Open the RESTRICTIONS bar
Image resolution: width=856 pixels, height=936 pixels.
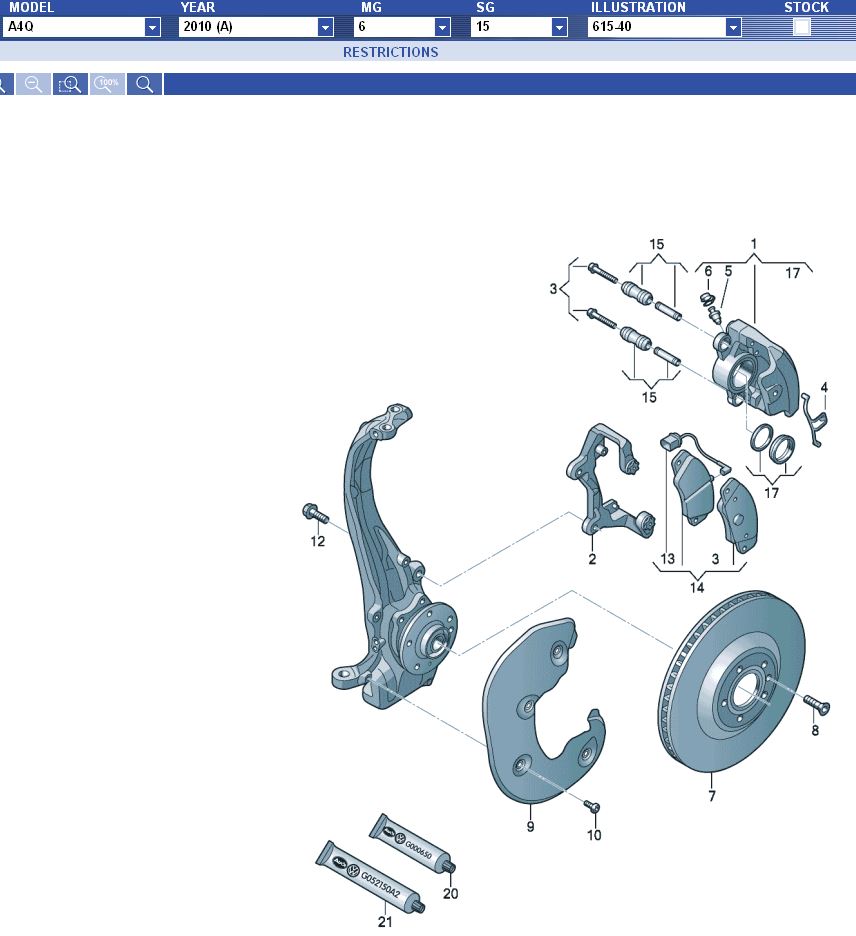[391, 52]
